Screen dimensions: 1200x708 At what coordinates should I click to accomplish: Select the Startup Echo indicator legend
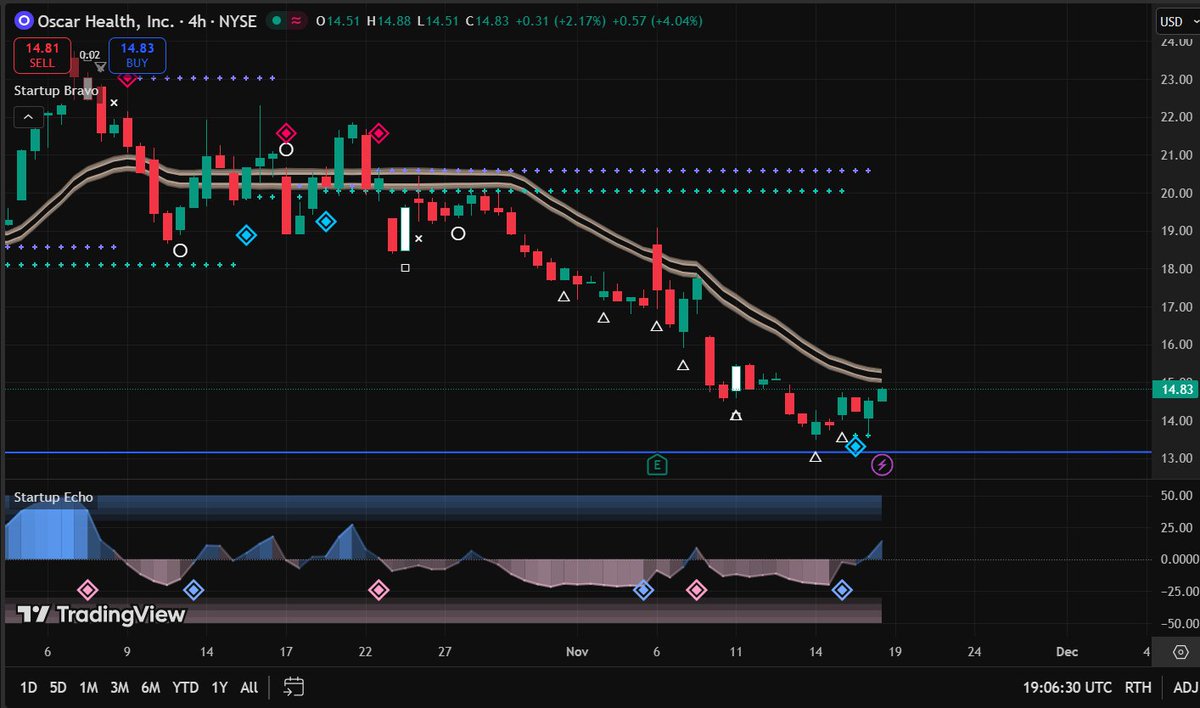pos(53,497)
